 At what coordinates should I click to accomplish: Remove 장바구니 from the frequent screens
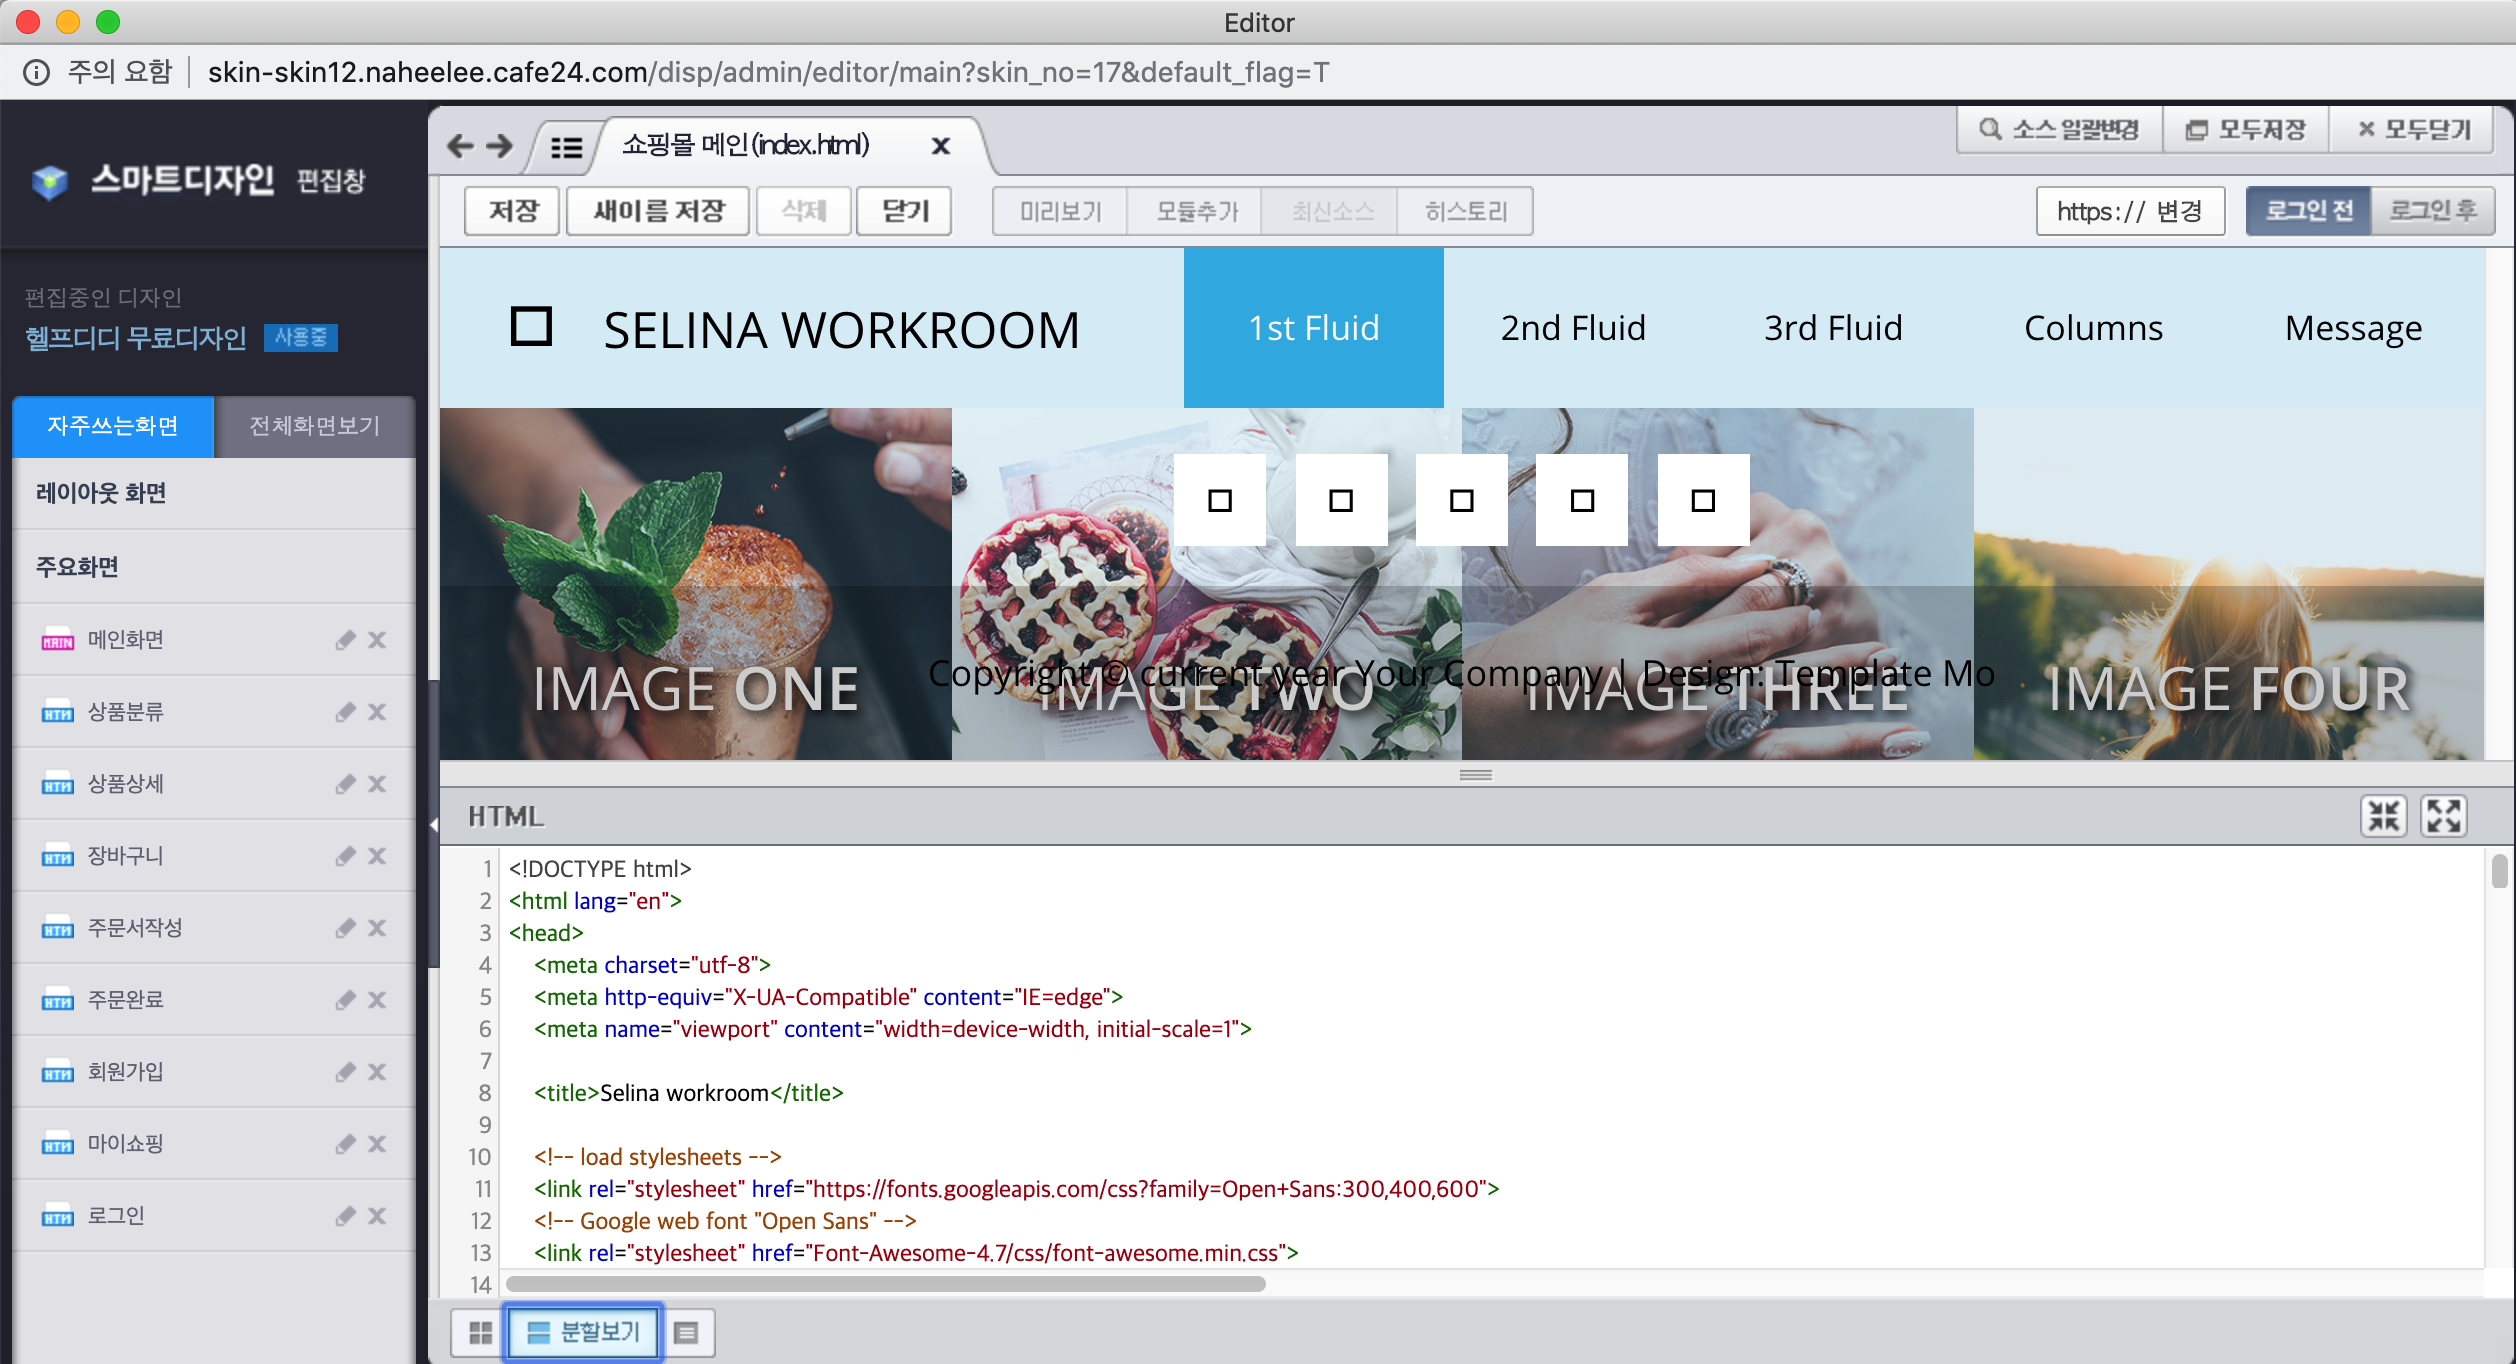click(x=377, y=856)
